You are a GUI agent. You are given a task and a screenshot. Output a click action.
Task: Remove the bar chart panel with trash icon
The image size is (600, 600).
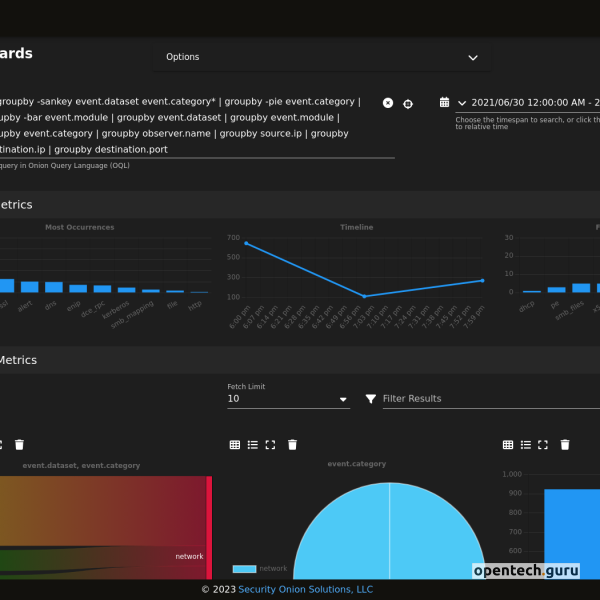565,445
